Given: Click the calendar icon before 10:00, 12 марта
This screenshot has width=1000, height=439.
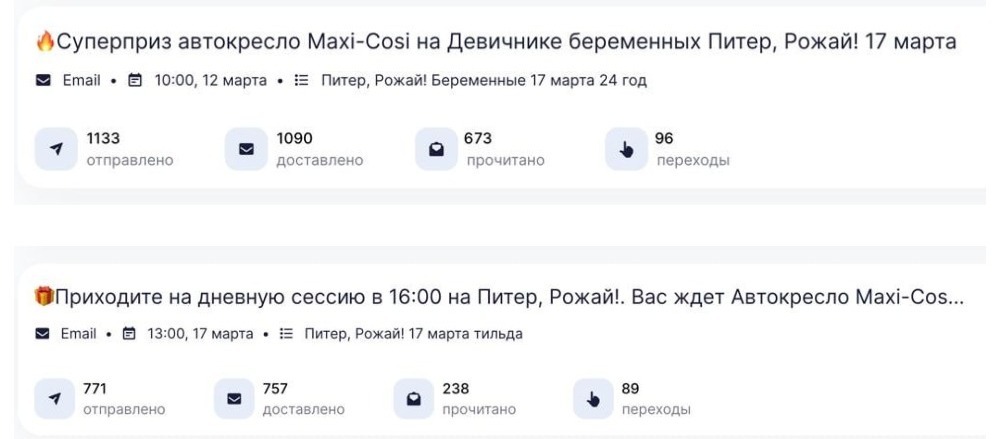Looking at the screenshot, I should click(x=136, y=81).
